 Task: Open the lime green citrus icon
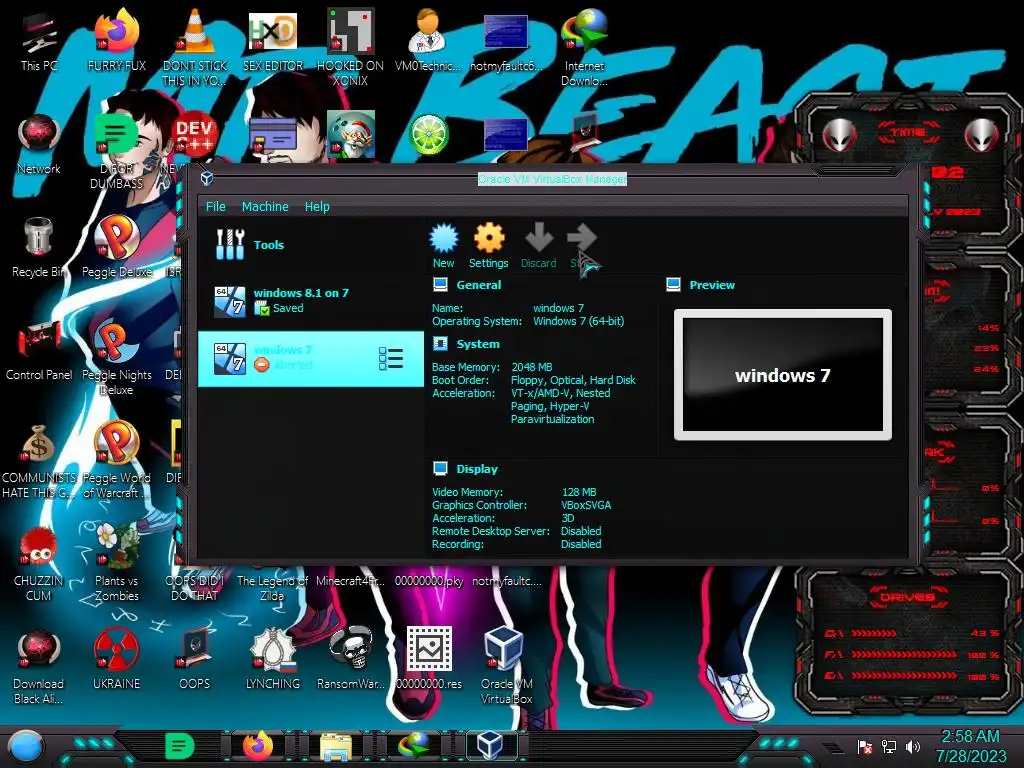pos(428,135)
